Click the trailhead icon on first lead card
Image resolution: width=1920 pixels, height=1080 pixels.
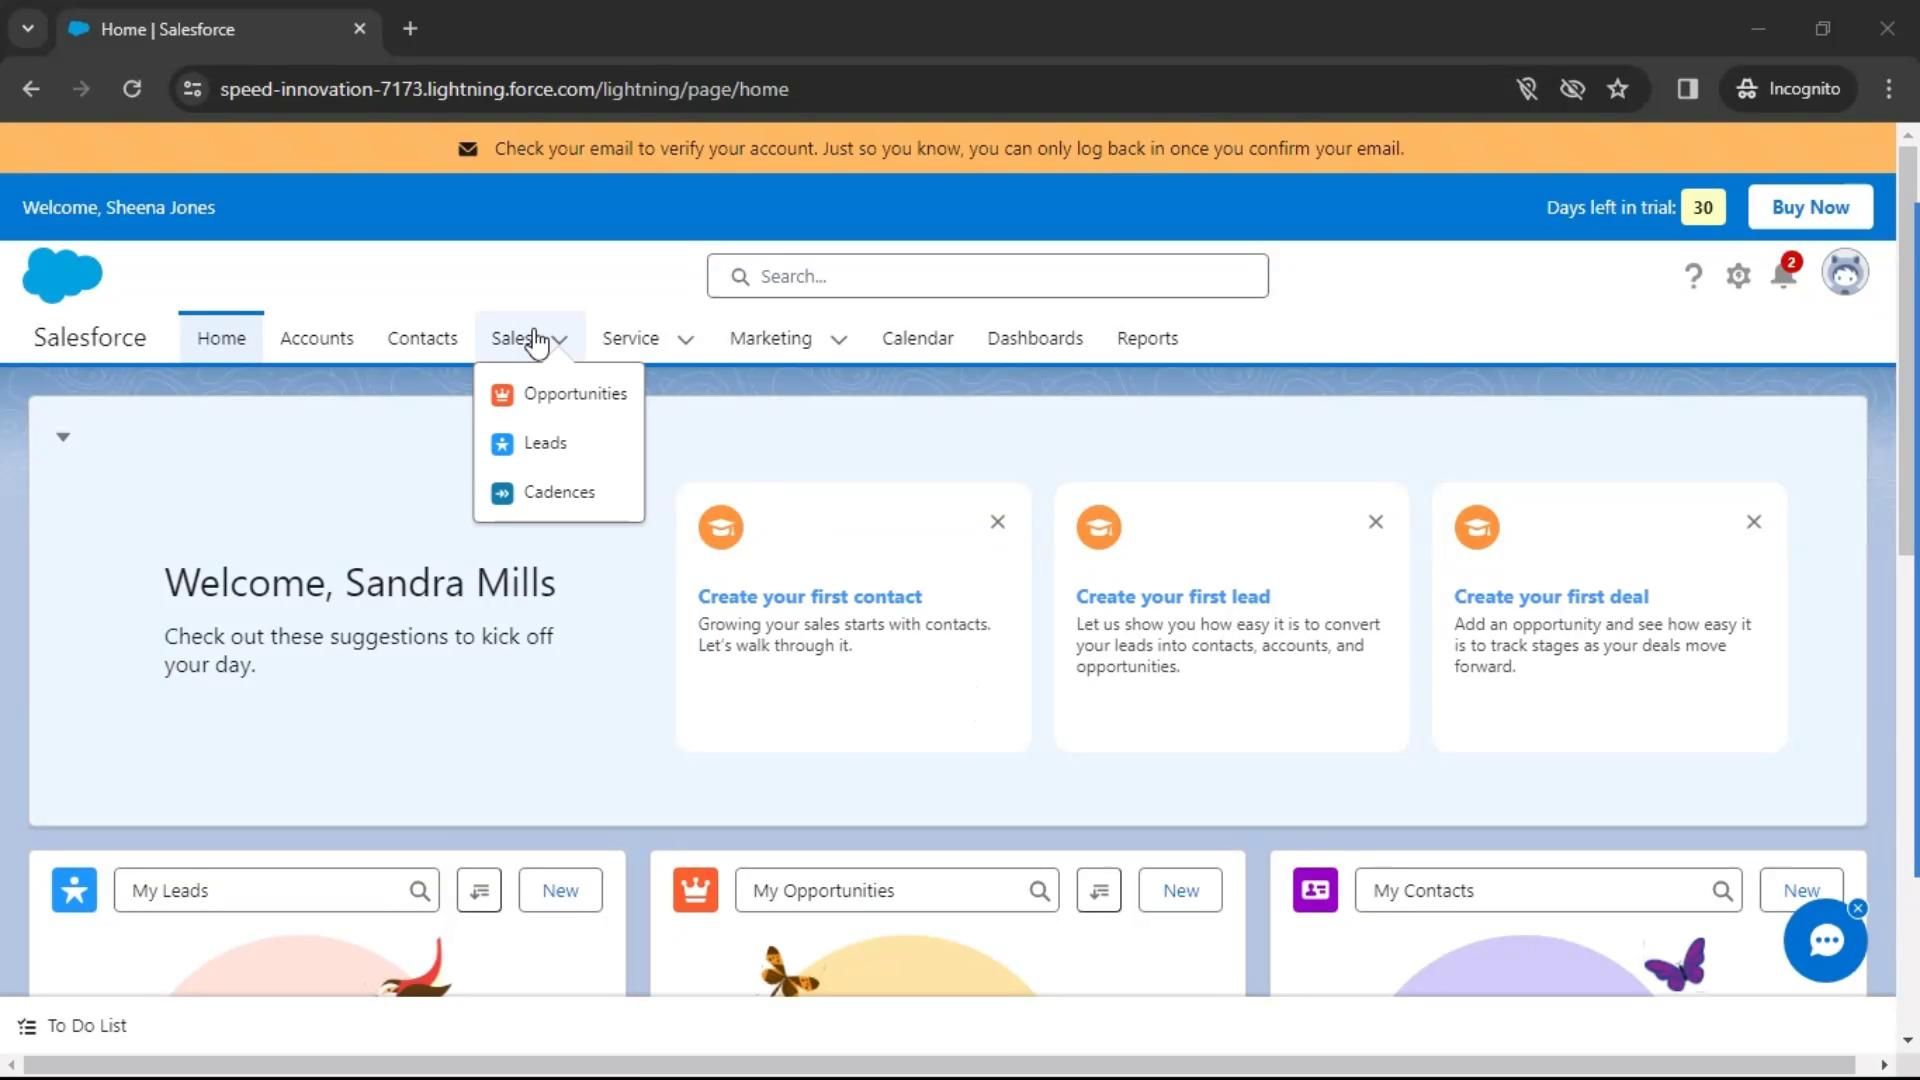pyautogui.click(x=1099, y=527)
